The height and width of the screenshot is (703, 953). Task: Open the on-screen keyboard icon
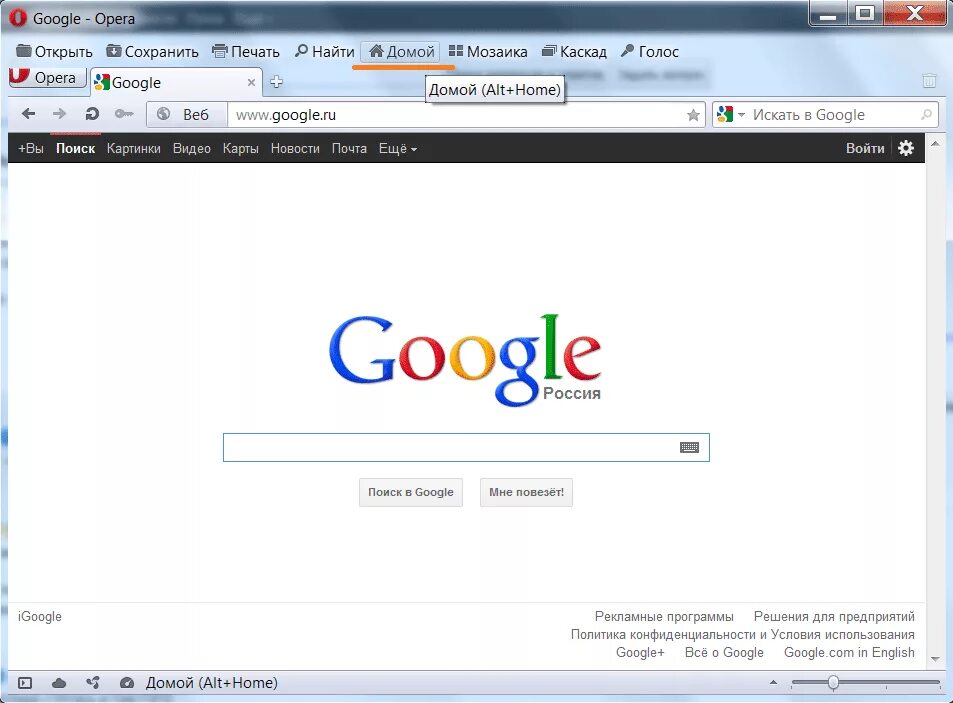[x=689, y=447]
